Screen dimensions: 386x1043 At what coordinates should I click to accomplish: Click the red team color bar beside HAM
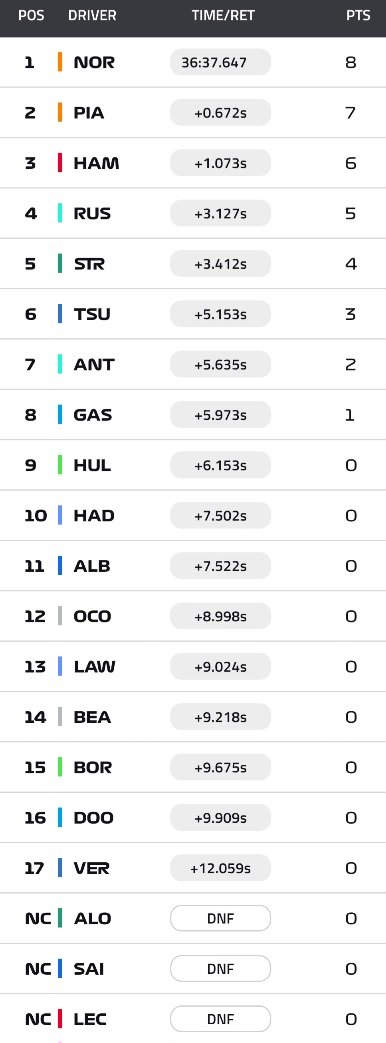60,163
